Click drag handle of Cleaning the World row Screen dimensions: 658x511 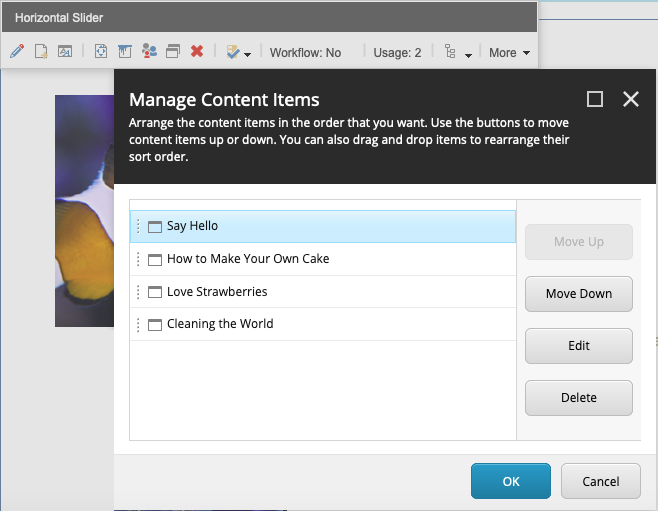pyautogui.click(x=138, y=325)
